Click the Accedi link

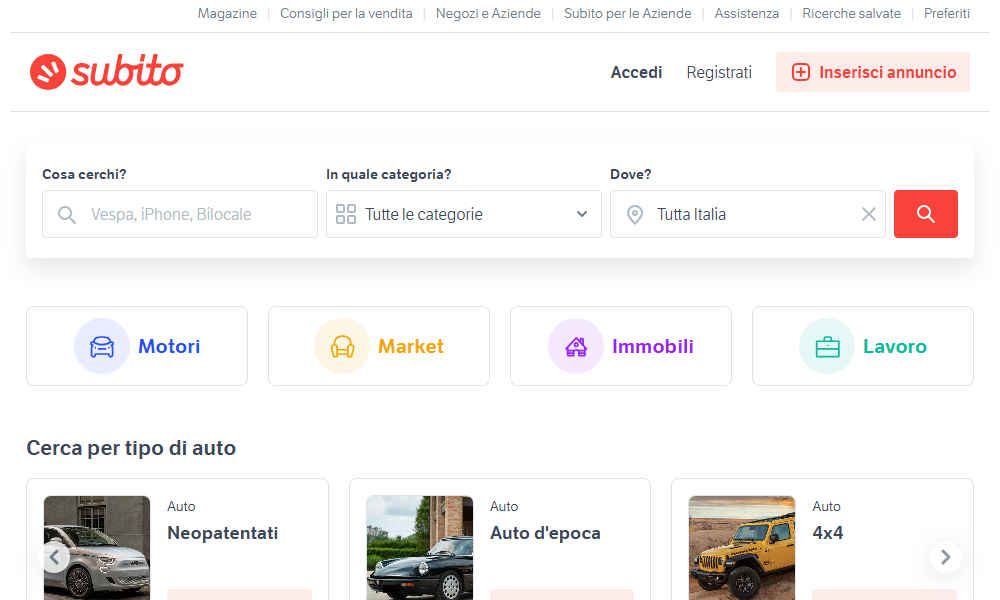click(x=636, y=72)
